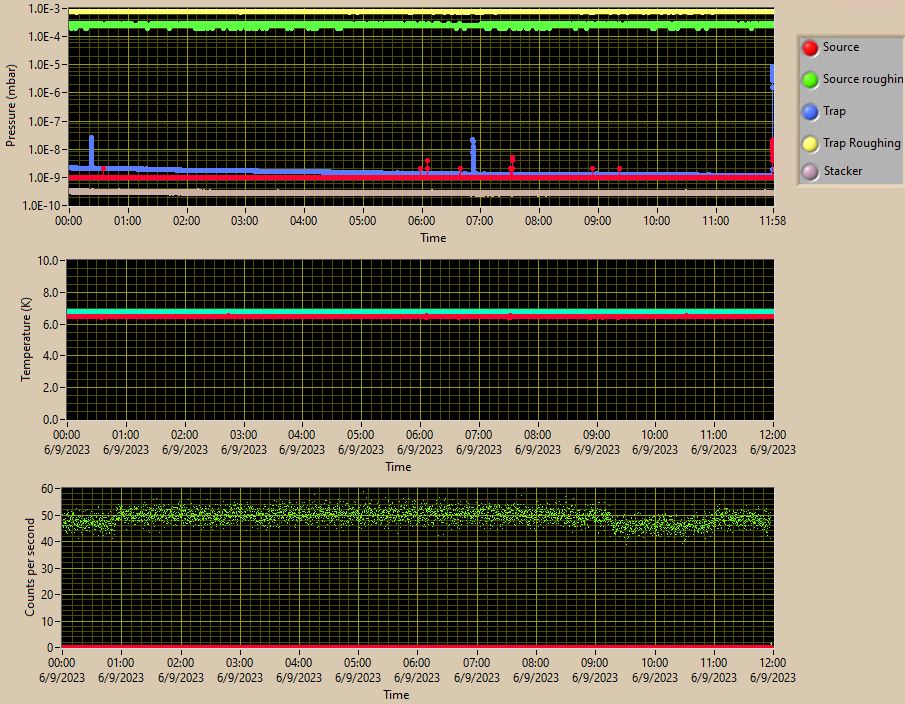This screenshot has height=704, width=905.
Task: Click the gray Stacker legend icon
Action: [x=811, y=172]
